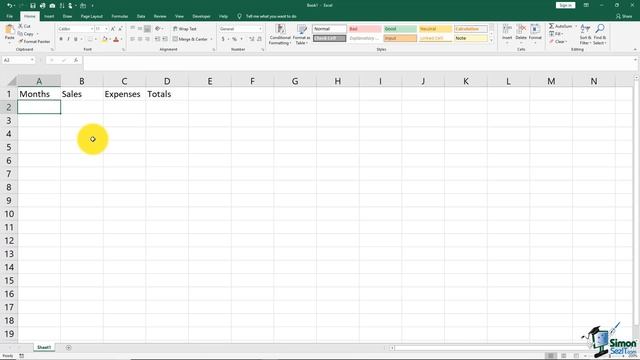
Task: Click the Orientation icon in the Alignment group
Action: point(158,29)
